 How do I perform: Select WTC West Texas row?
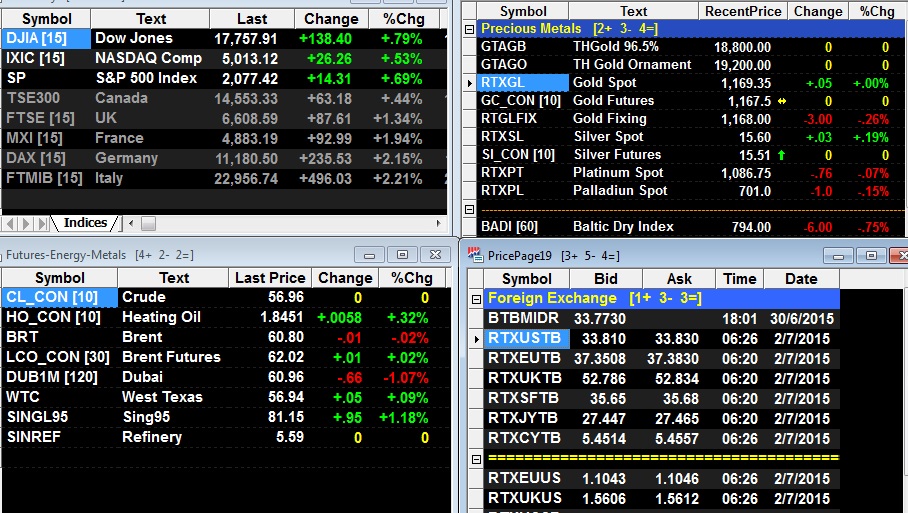(x=226, y=397)
